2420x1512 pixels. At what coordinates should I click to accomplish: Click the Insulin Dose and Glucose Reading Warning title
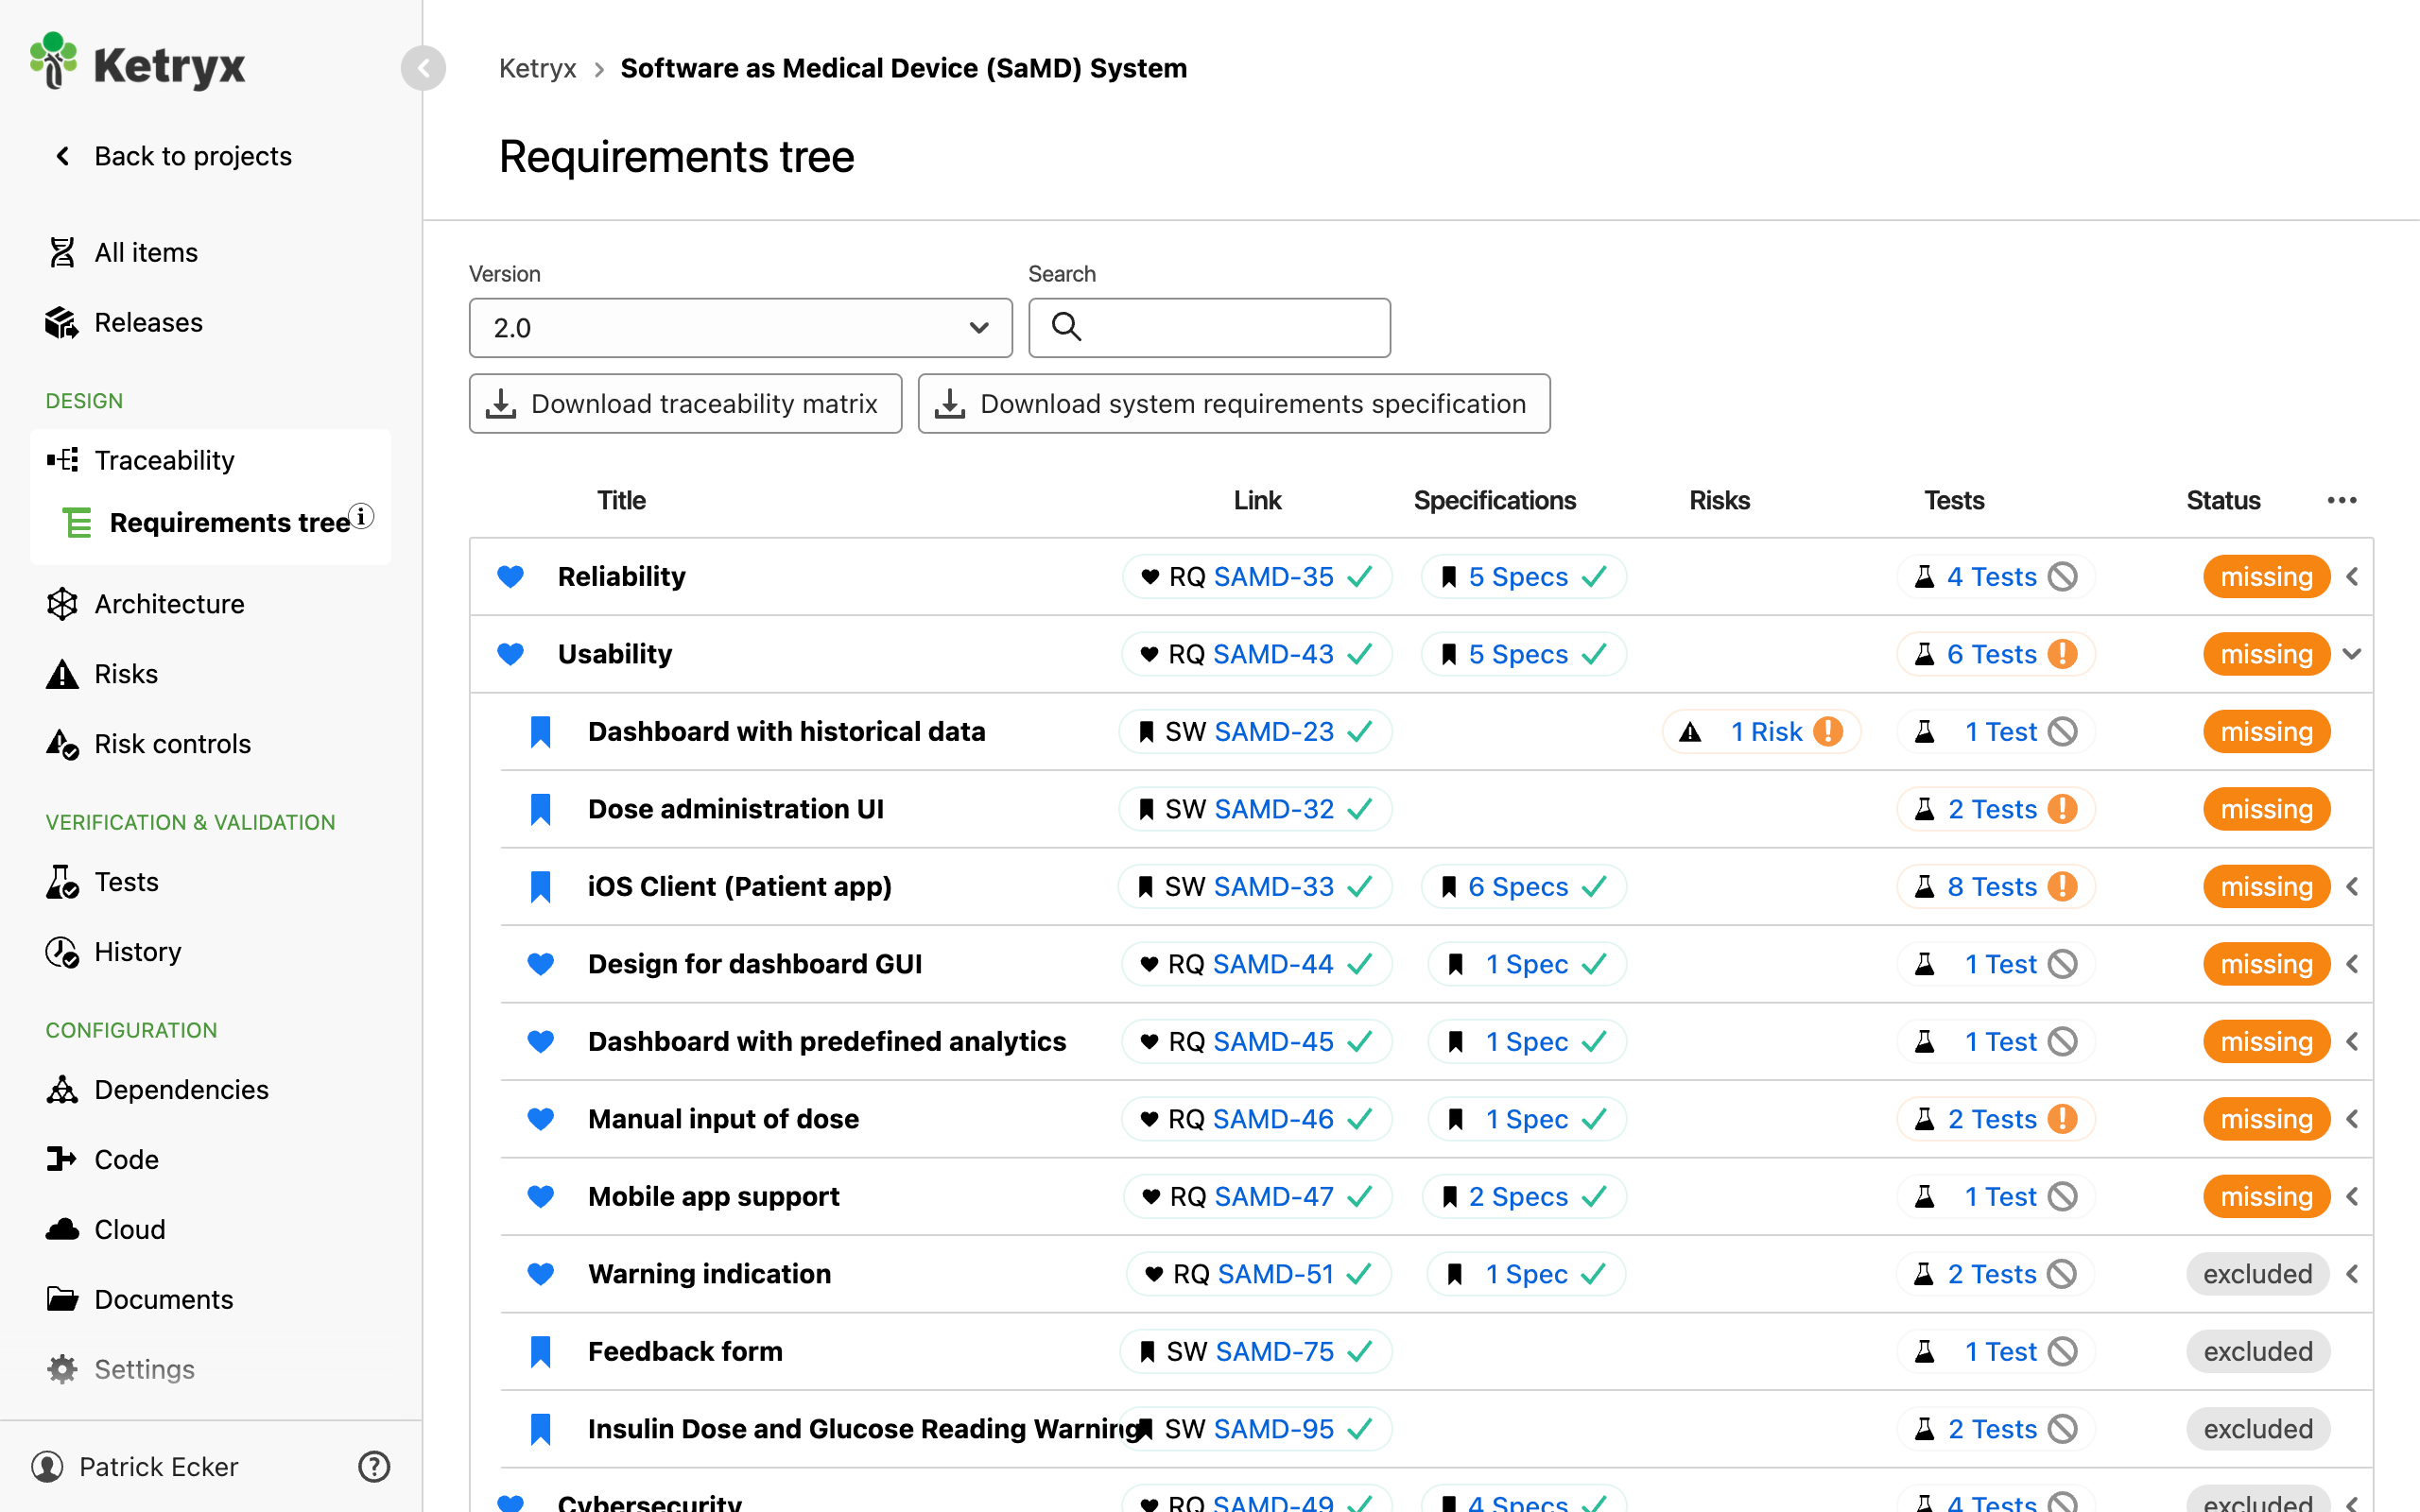[x=865, y=1429]
